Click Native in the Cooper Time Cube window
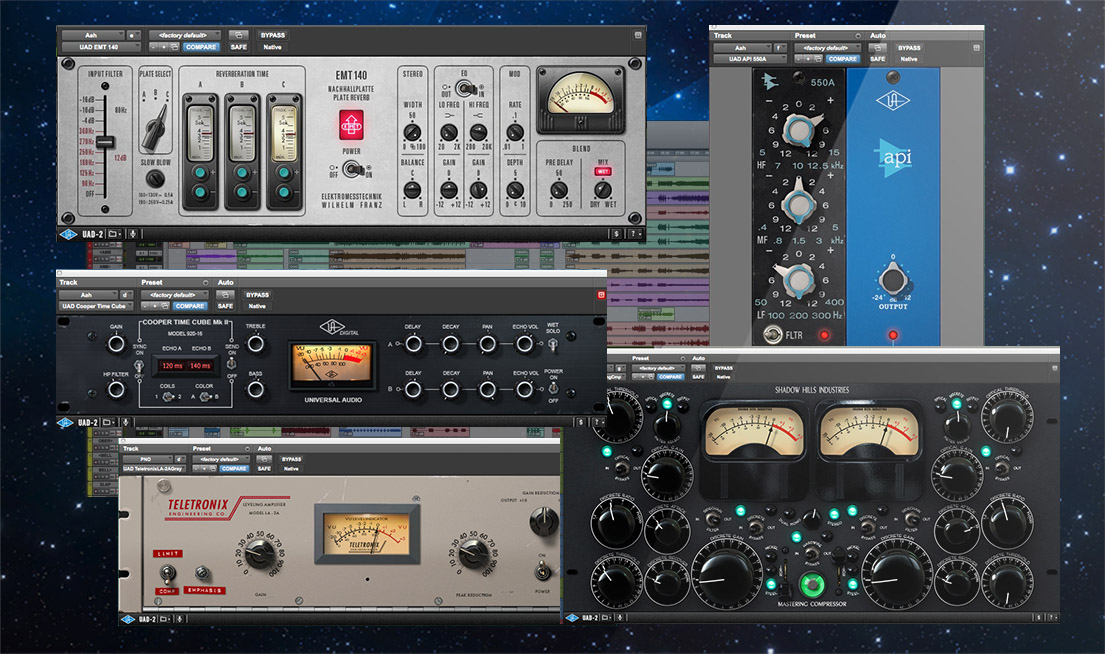Image resolution: width=1105 pixels, height=654 pixels. [257, 306]
